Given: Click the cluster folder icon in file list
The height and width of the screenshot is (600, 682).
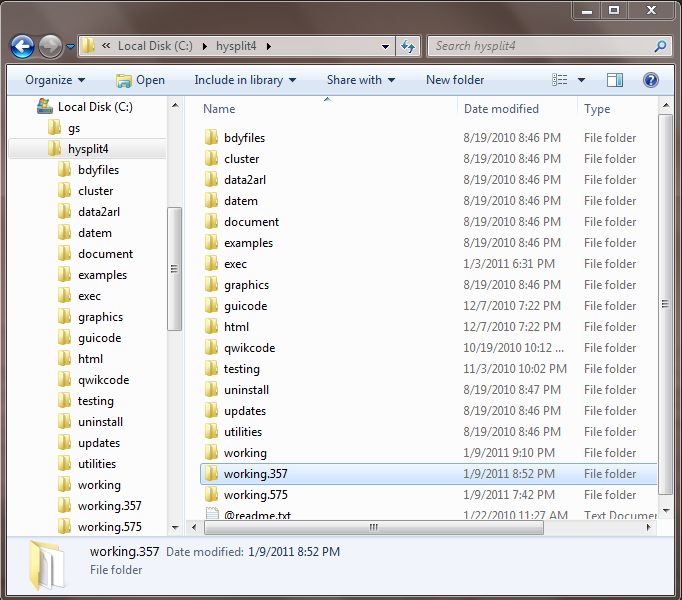Looking at the screenshot, I should (211, 158).
